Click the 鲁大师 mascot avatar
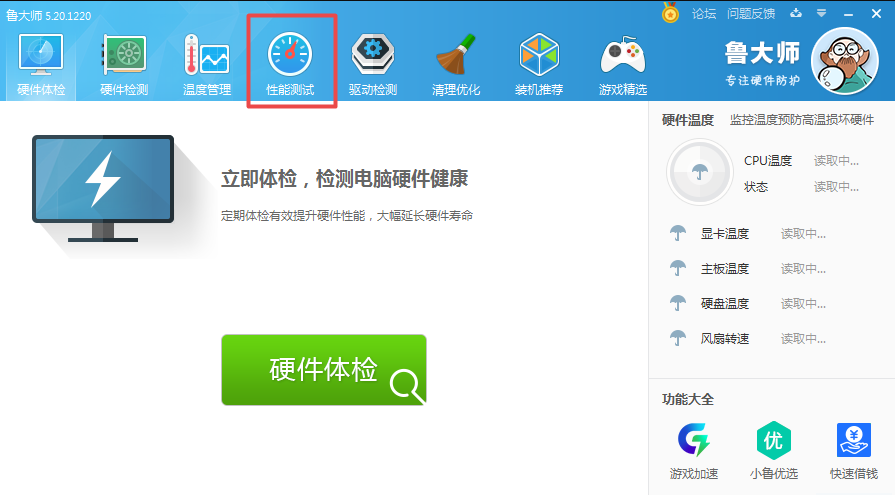The width and height of the screenshot is (895, 495). click(845, 61)
